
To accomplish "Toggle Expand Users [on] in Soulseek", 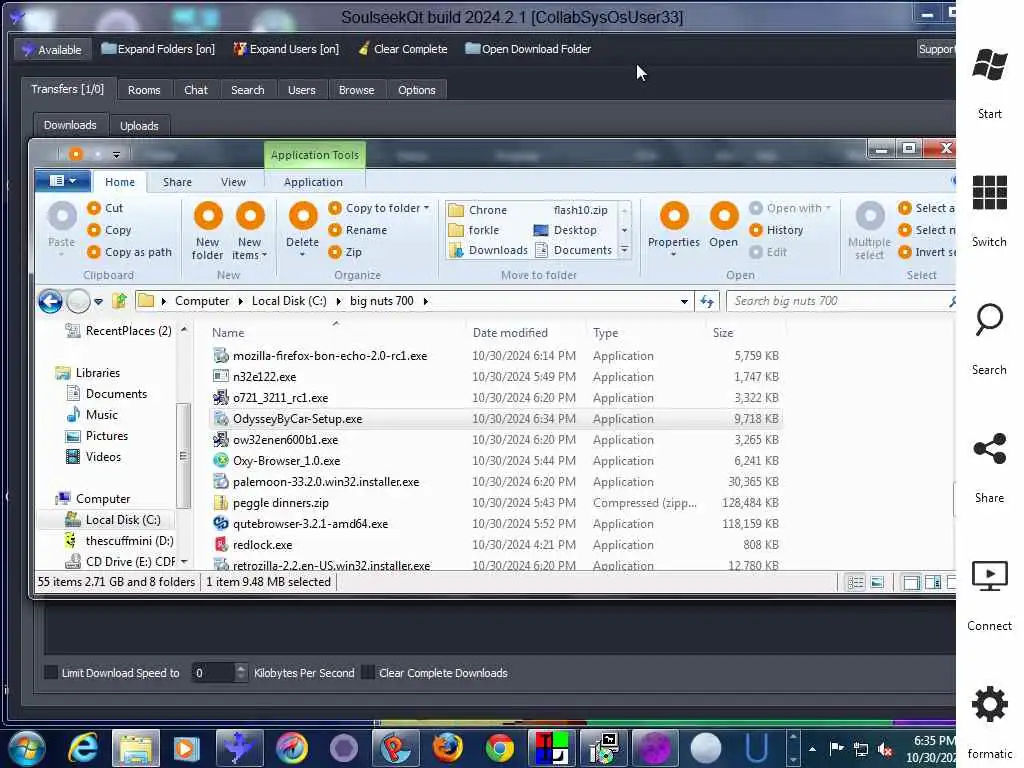I will click(286, 49).
